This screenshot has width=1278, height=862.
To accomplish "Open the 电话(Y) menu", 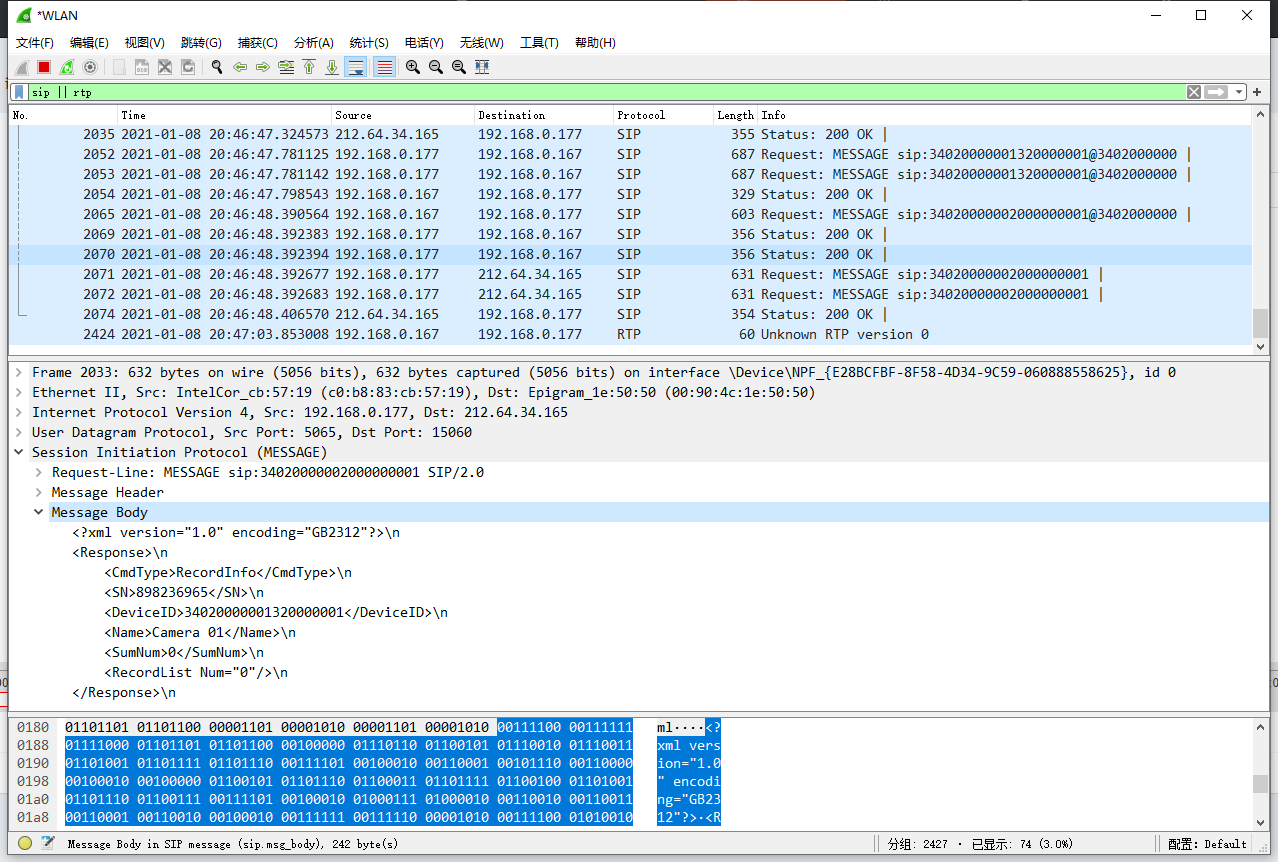I will coord(424,42).
